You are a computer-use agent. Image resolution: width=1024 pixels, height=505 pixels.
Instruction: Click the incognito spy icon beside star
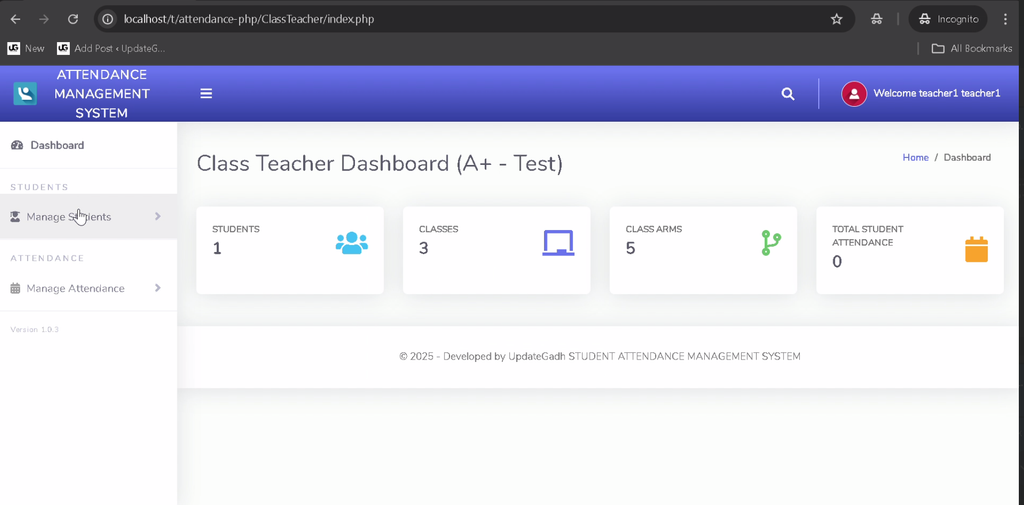(876, 19)
